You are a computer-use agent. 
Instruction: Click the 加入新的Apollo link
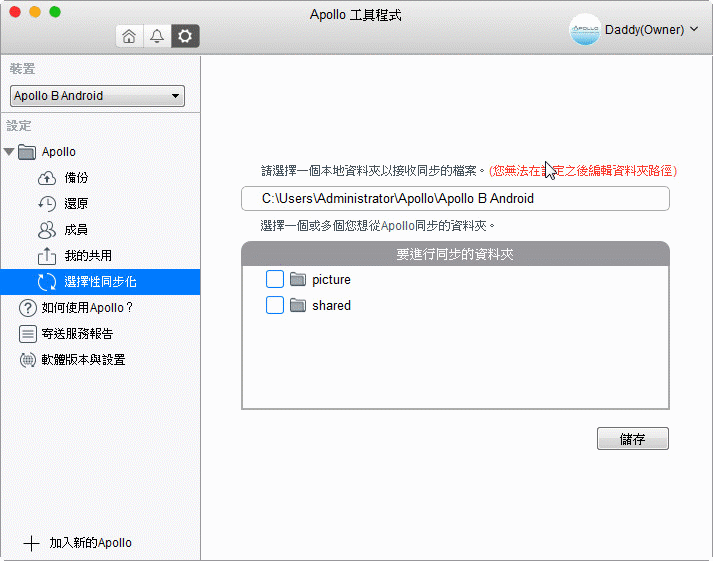90,543
